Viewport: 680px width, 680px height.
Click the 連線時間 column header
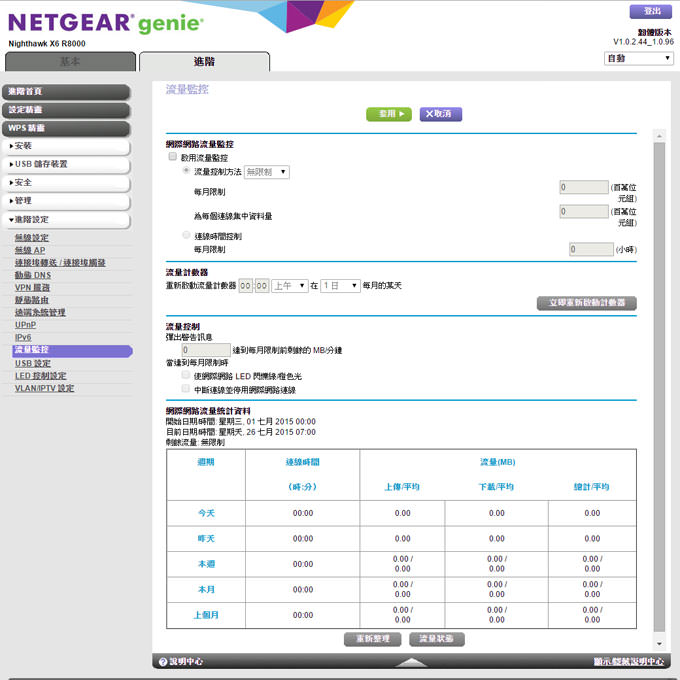(302, 462)
